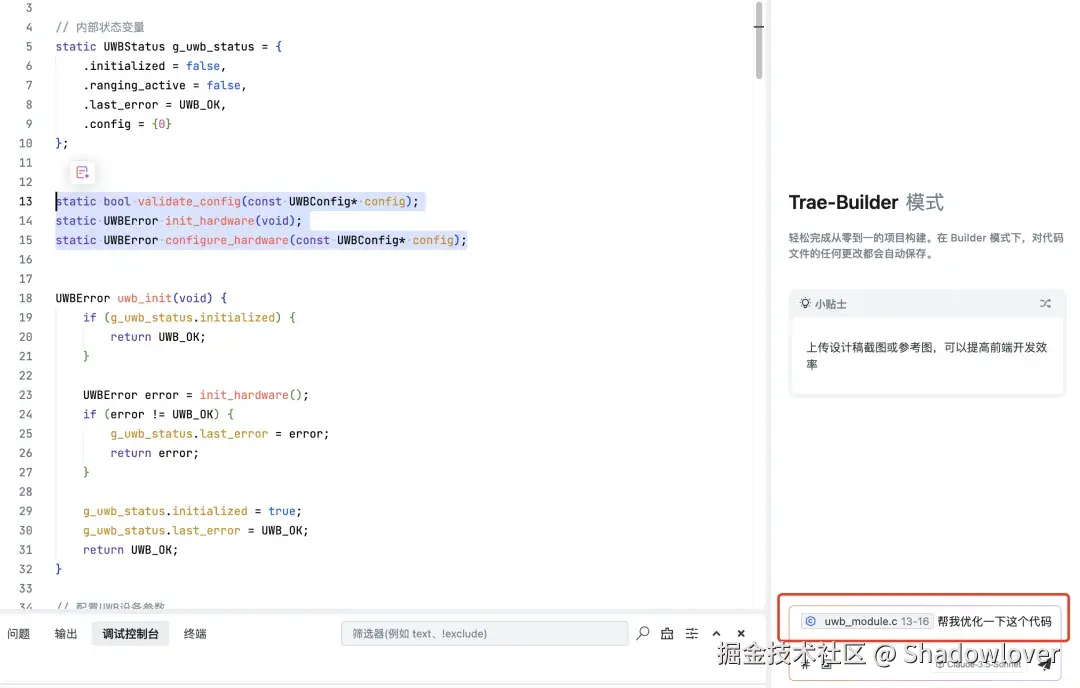The width and height of the screenshot is (1080, 688).
Task: Close the bottom panel
Action: pyautogui.click(x=741, y=634)
